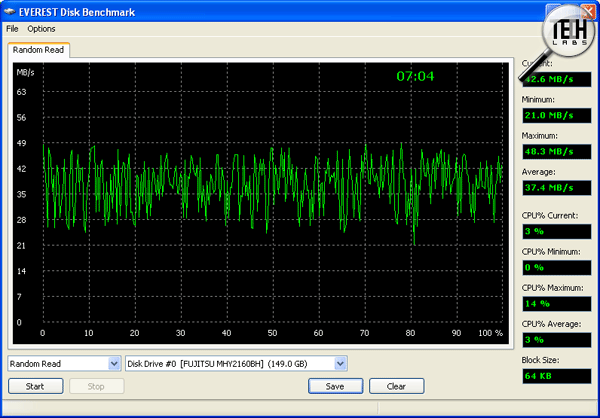The width and height of the screenshot is (600, 418).
Task: Click the CPU% Average 3 % value
Action: click(556, 340)
